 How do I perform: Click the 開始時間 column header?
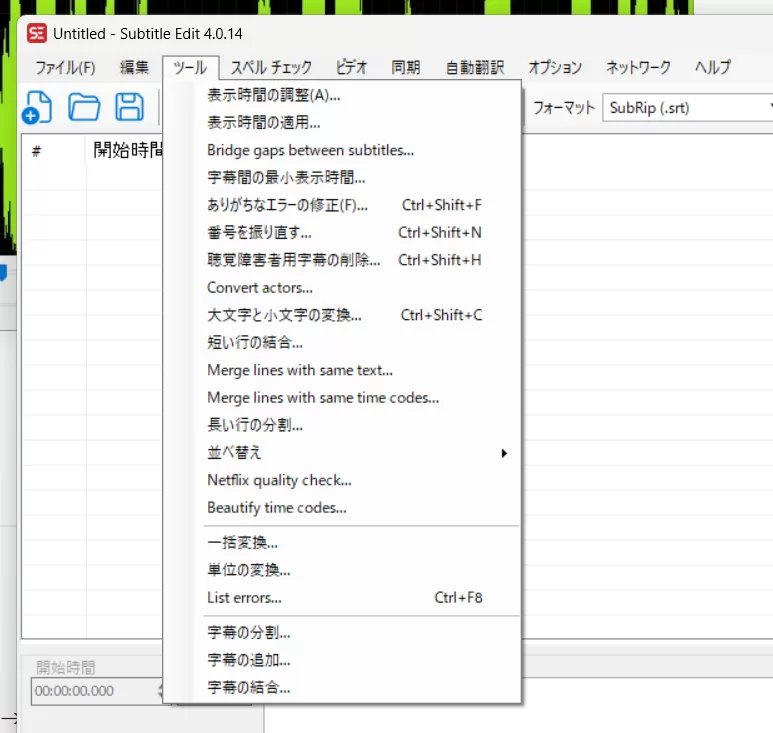[x=126, y=151]
